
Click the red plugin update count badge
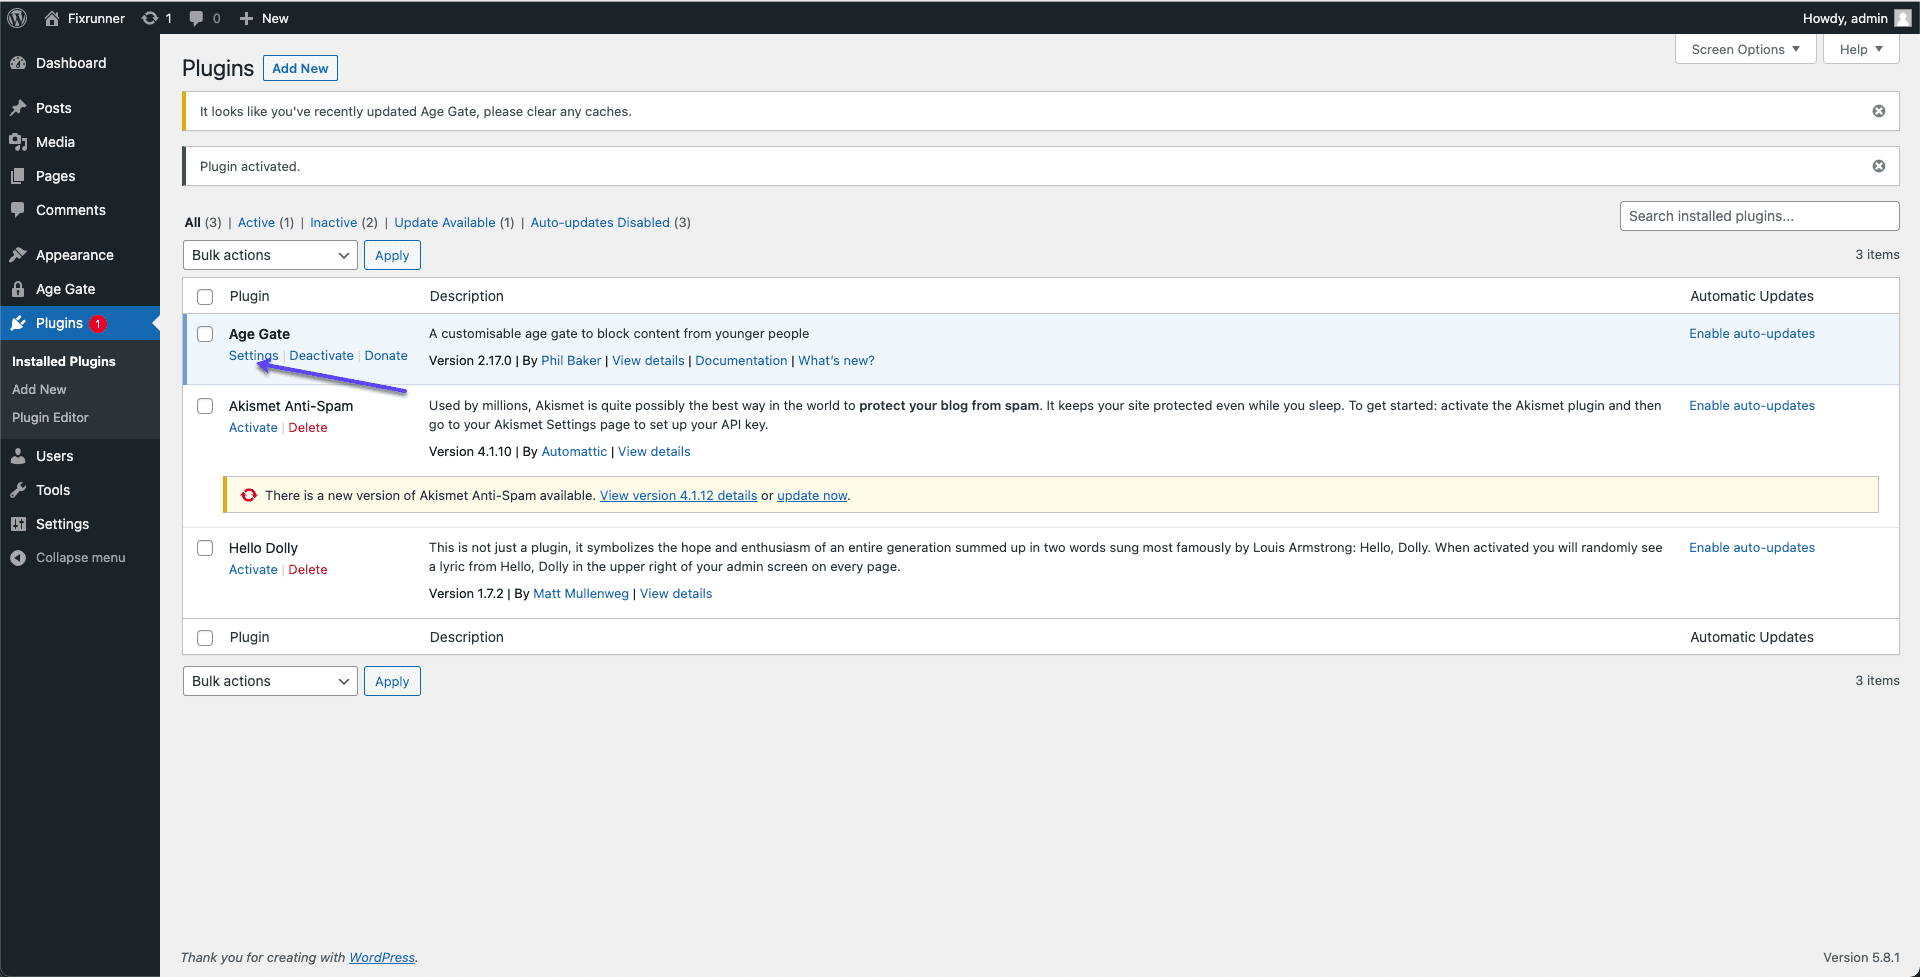click(98, 324)
